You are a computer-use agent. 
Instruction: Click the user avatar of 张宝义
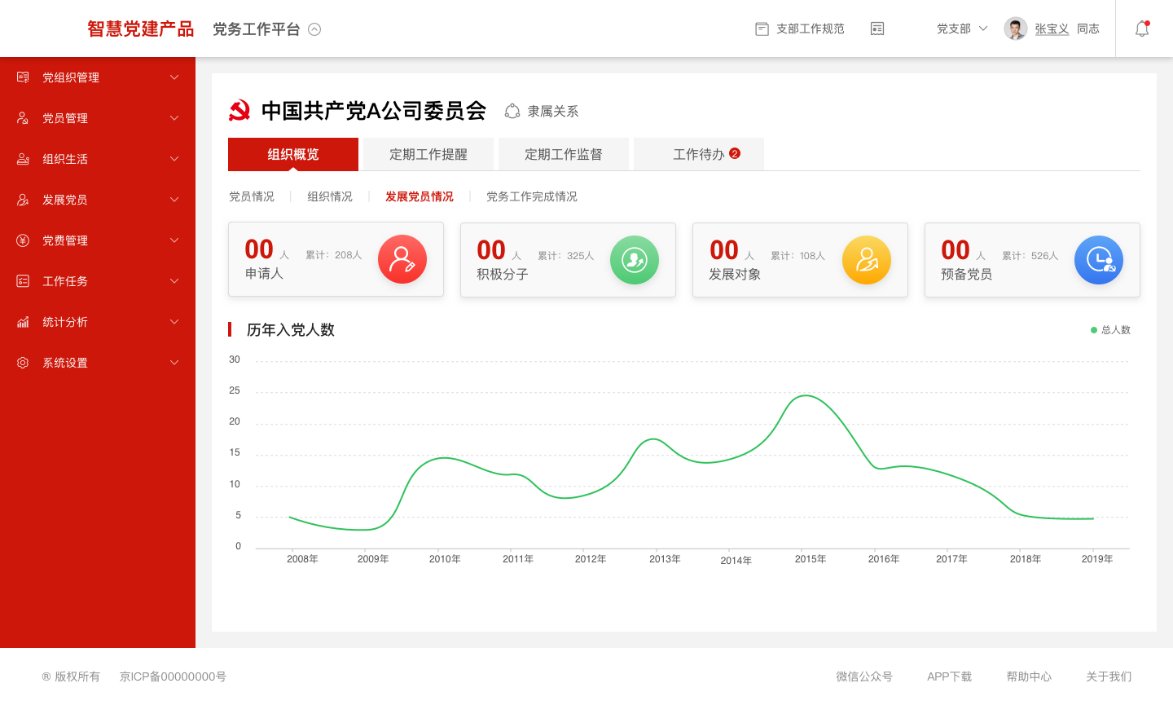pos(1015,28)
